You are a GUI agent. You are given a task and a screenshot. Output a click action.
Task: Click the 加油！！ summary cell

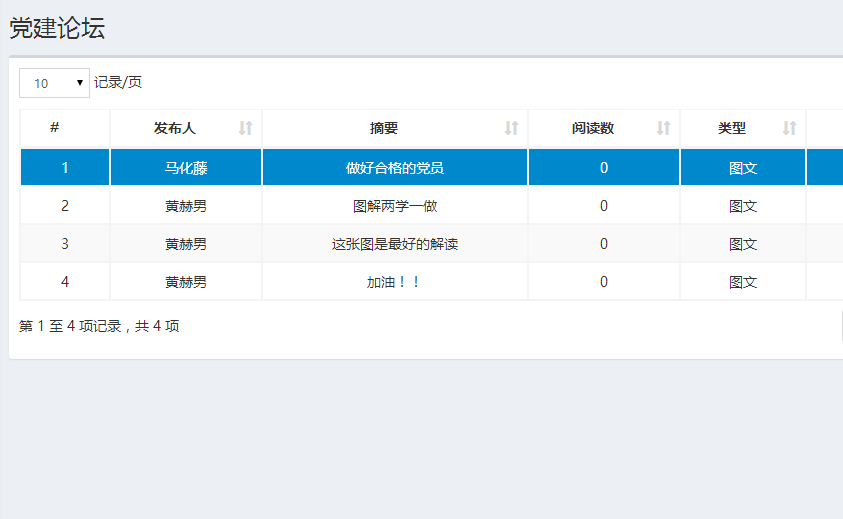394,282
